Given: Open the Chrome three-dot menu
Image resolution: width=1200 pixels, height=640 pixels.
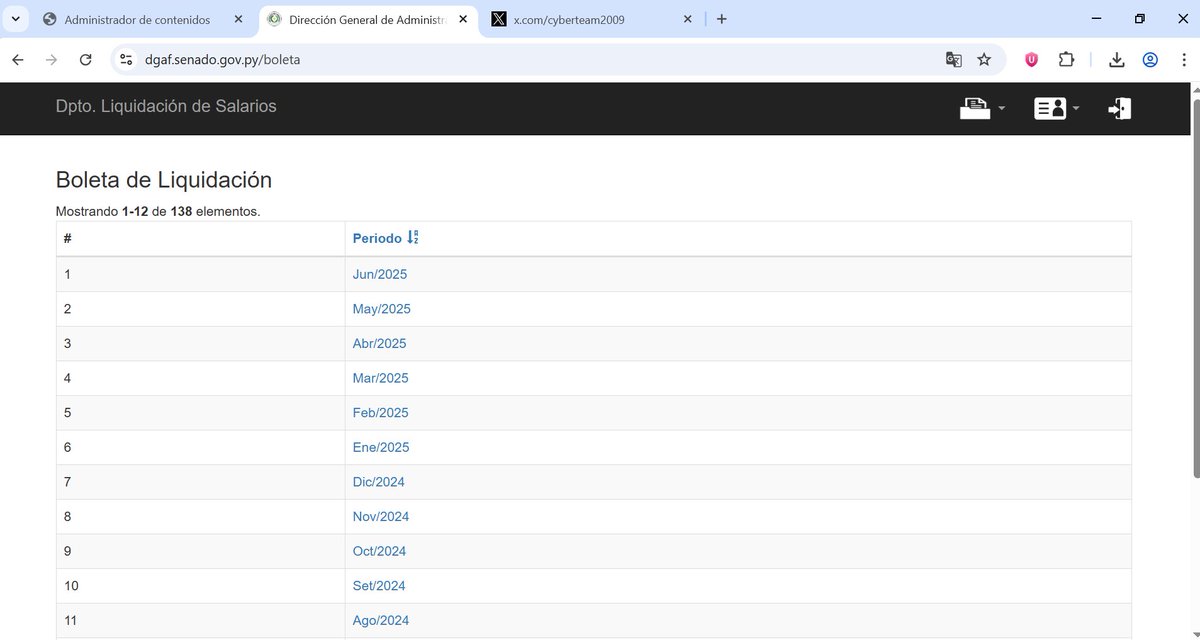Looking at the screenshot, I should tap(1183, 60).
